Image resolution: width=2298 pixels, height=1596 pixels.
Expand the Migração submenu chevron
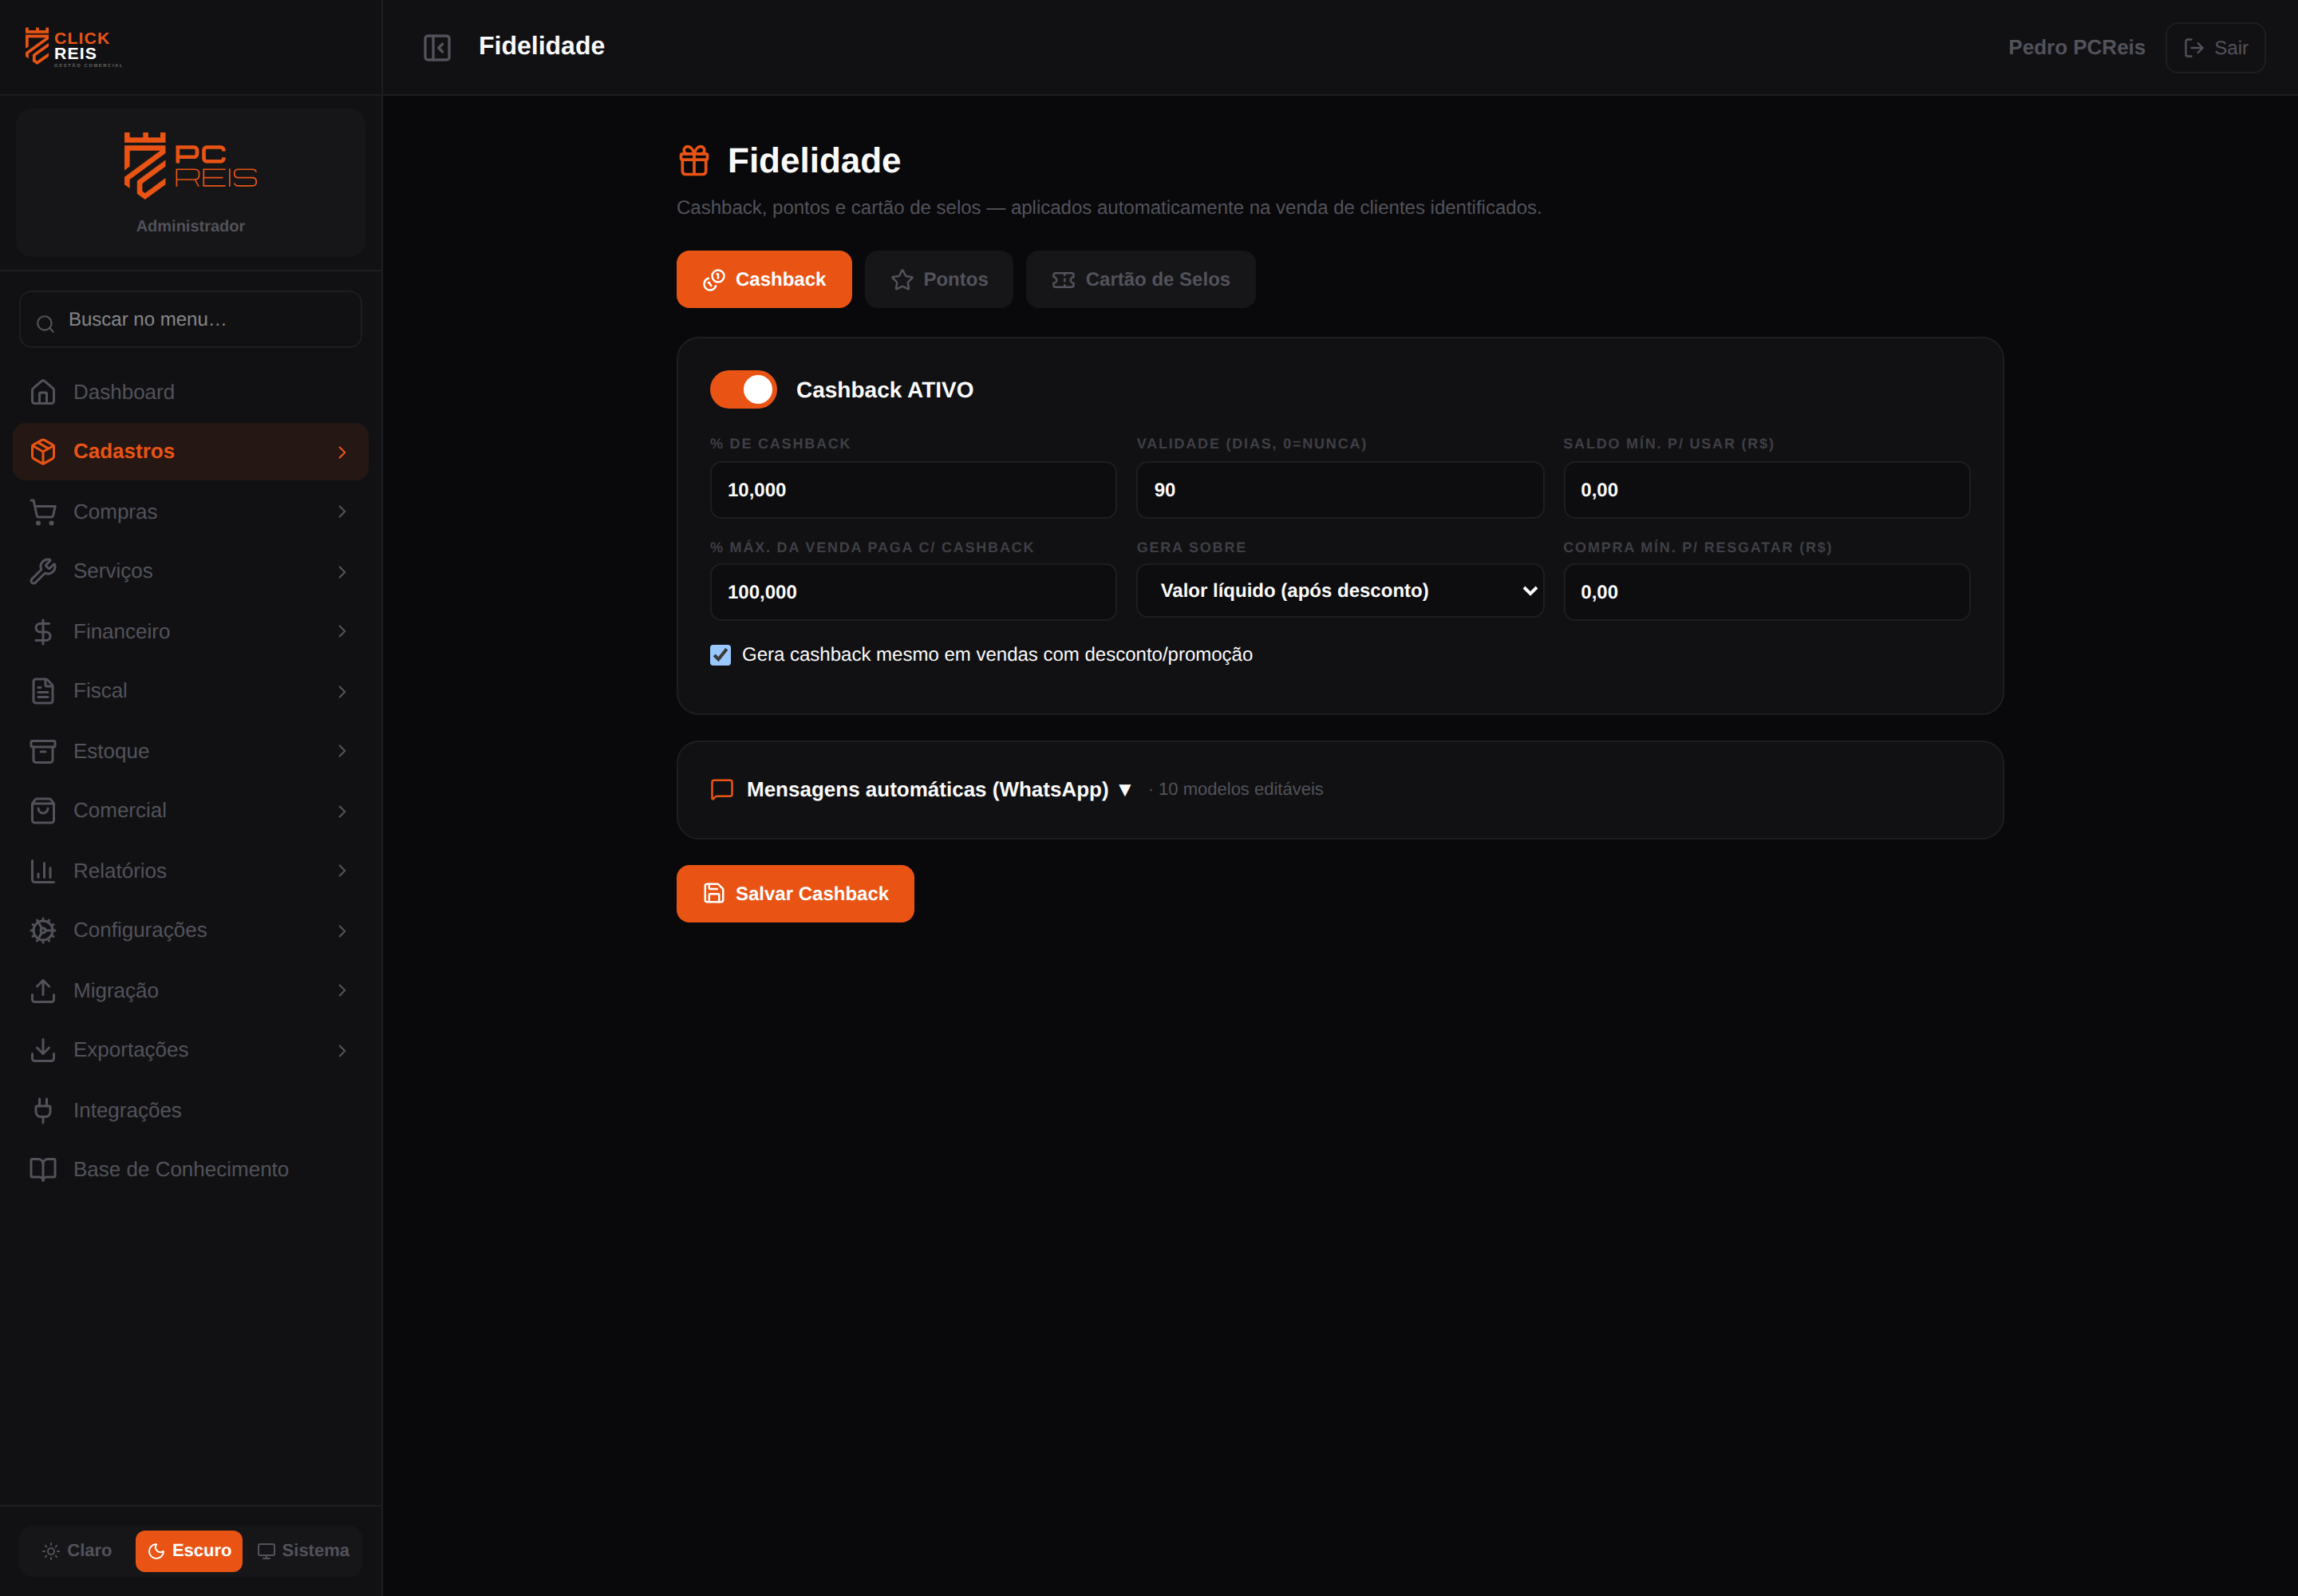342,990
